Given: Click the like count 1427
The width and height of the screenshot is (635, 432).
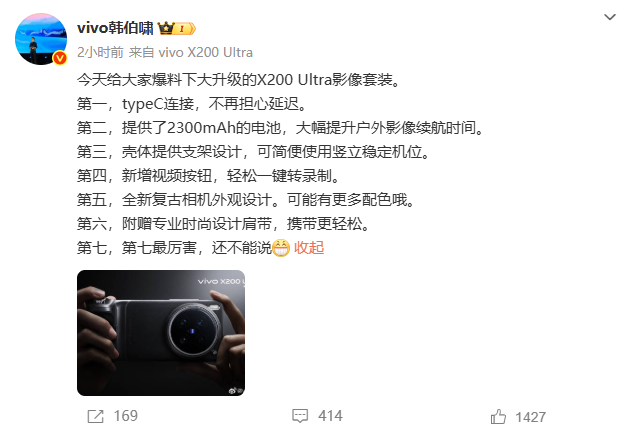Looking at the screenshot, I should pos(531,417).
